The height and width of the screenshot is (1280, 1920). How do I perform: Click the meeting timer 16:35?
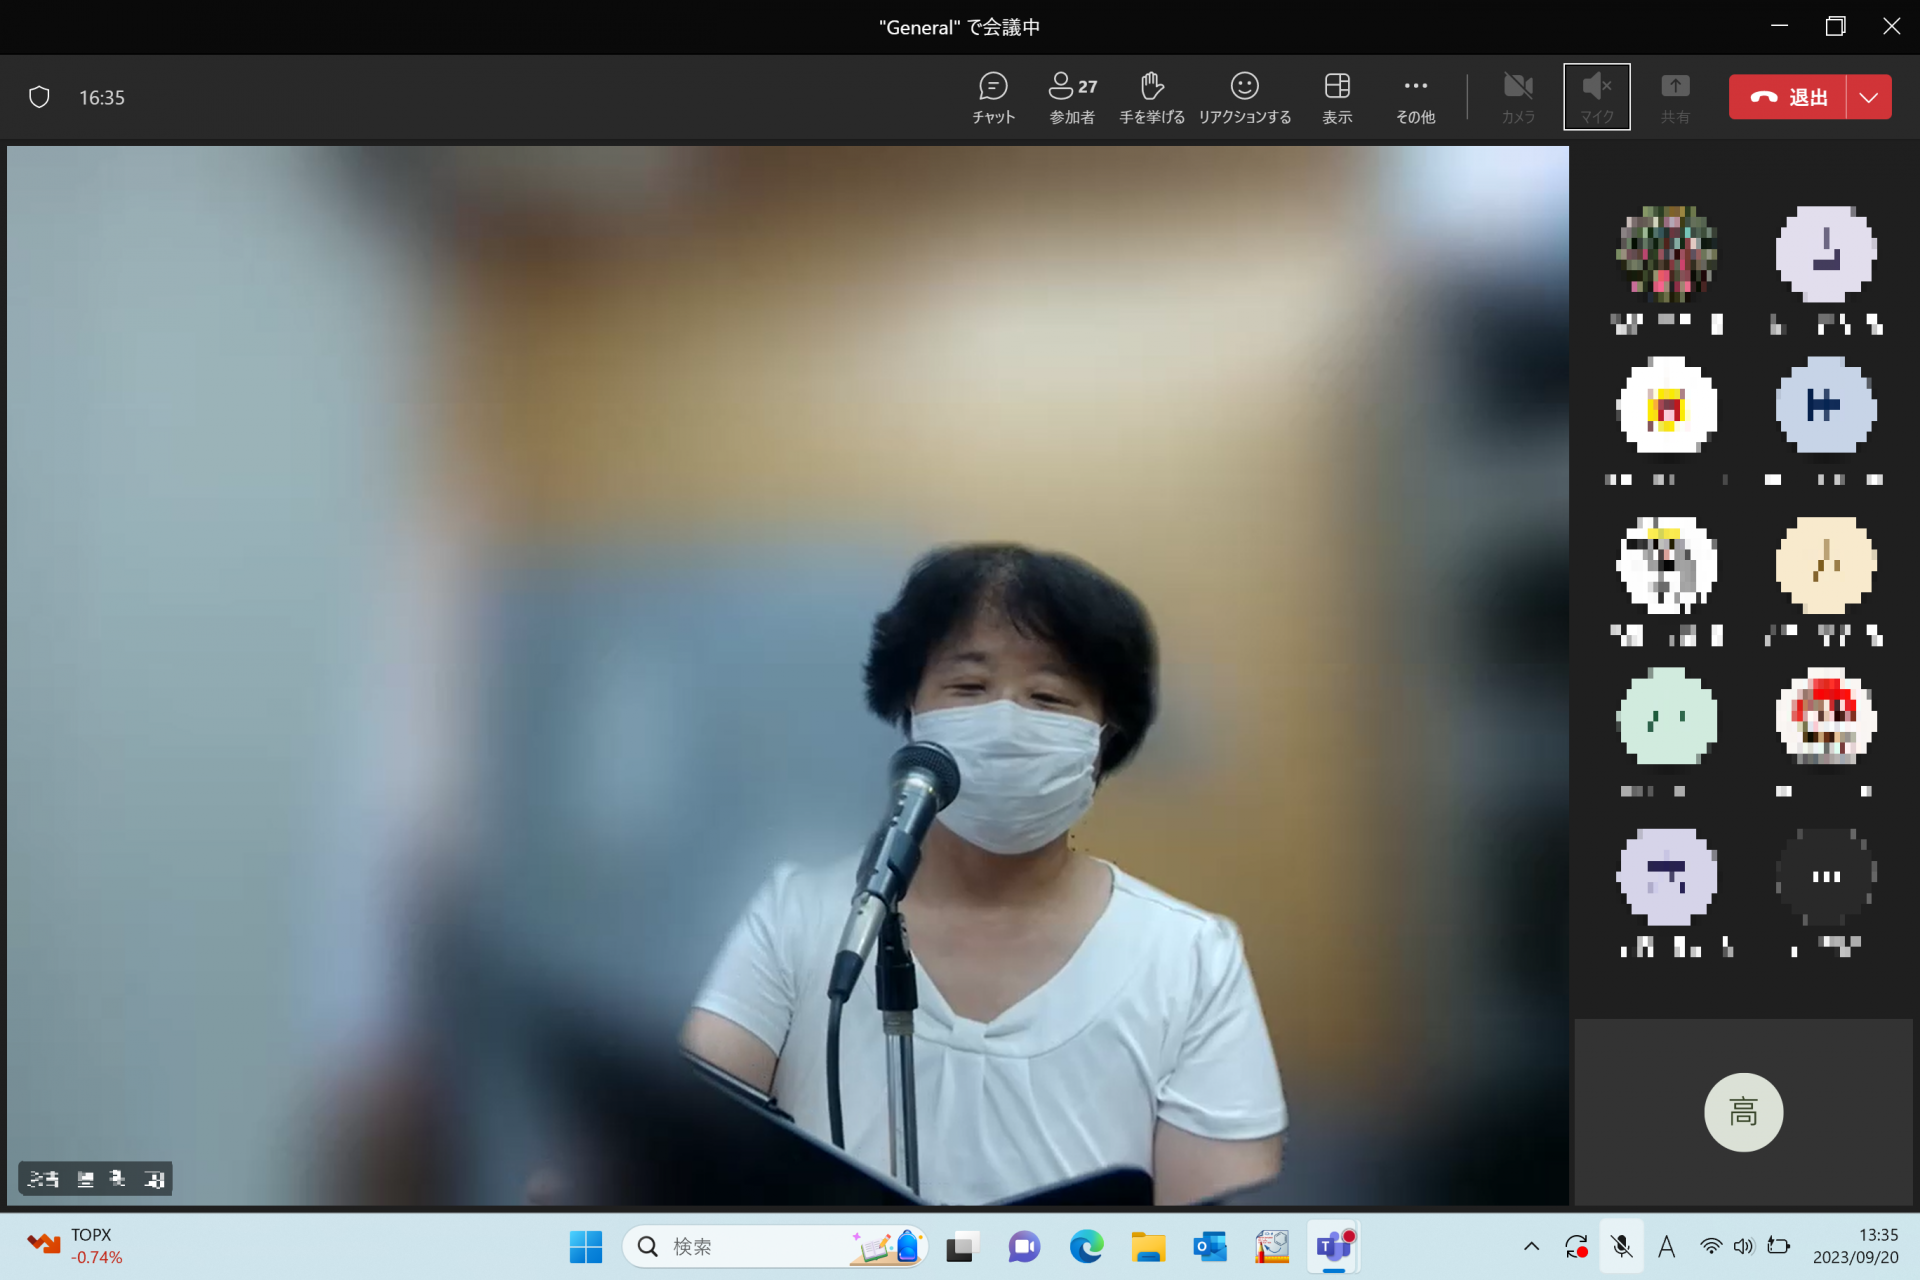[102, 98]
